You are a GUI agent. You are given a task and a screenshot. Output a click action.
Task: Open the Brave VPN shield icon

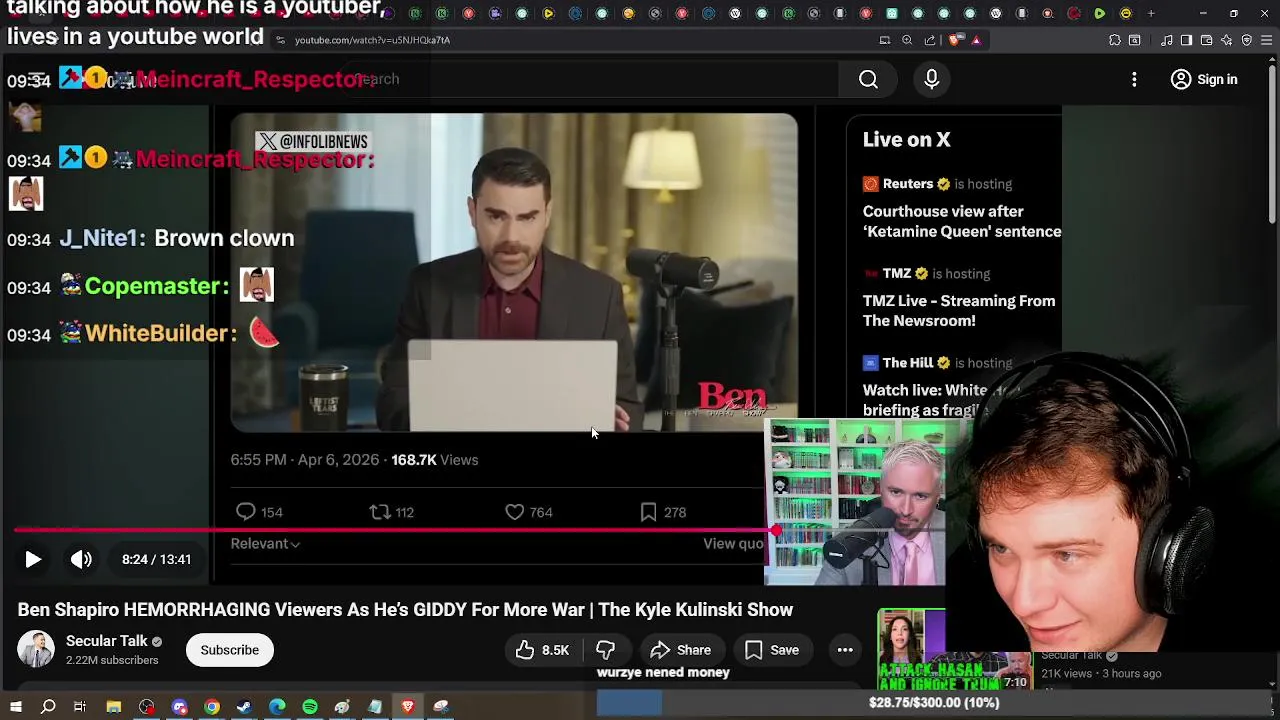pyautogui.click(x=1247, y=40)
